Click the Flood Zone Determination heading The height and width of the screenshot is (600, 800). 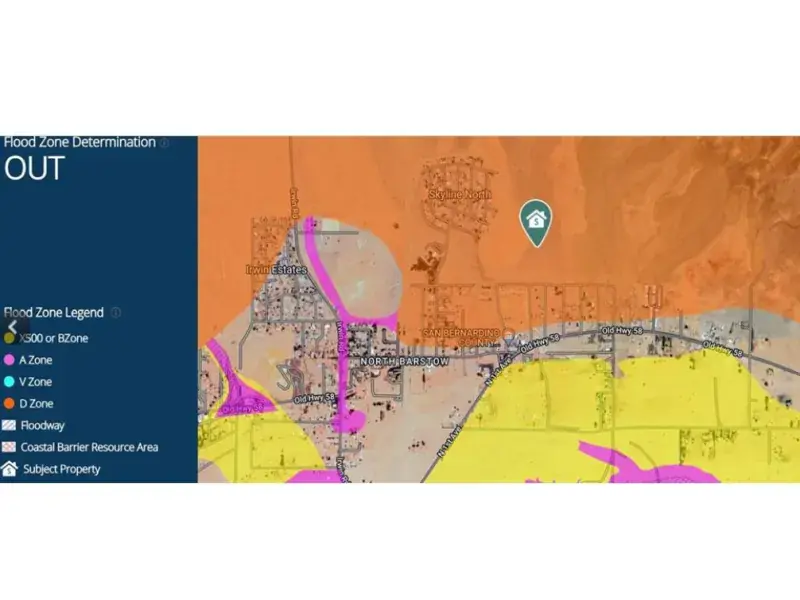[80, 143]
